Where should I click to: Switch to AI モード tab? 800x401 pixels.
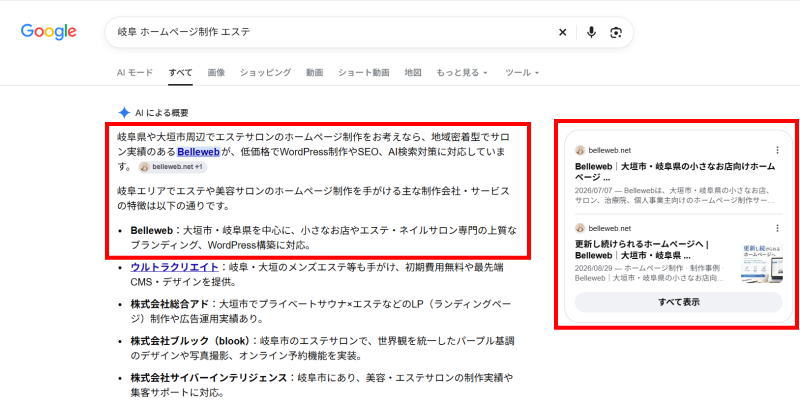click(x=135, y=72)
